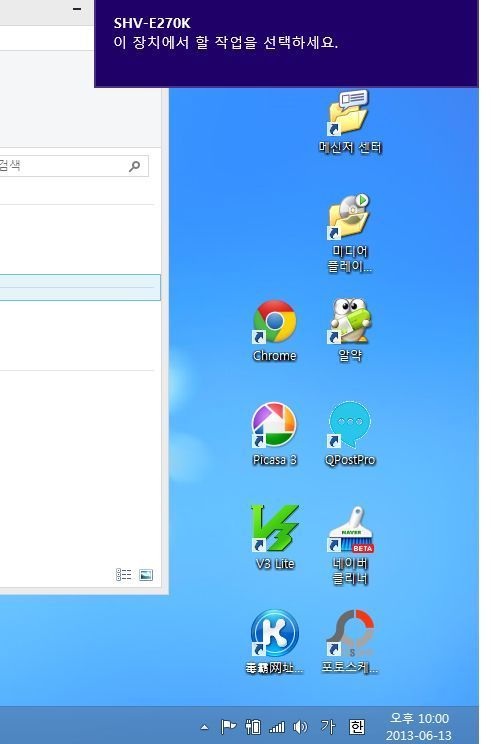The image size is (491, 744).
Task: Open the 알약 antivirus shortcut
Action: pyautogui.click(x=350, y=330)
